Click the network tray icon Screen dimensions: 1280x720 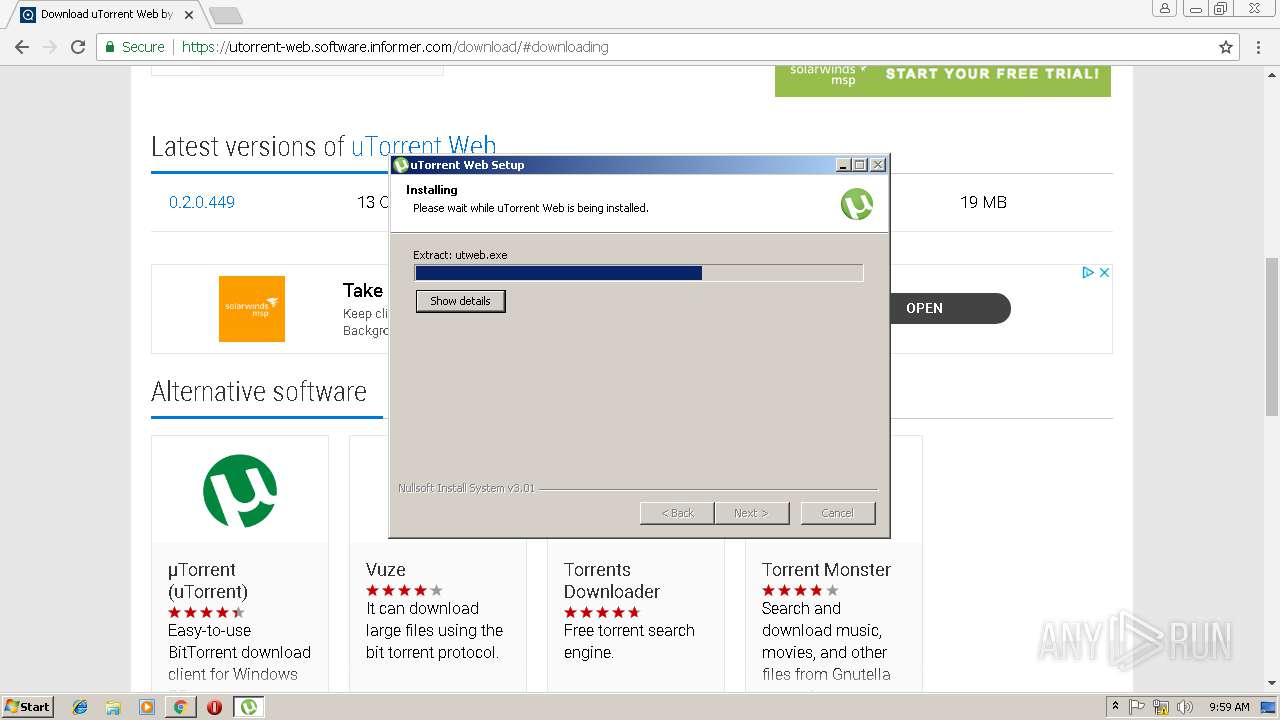click(1161, 706)
